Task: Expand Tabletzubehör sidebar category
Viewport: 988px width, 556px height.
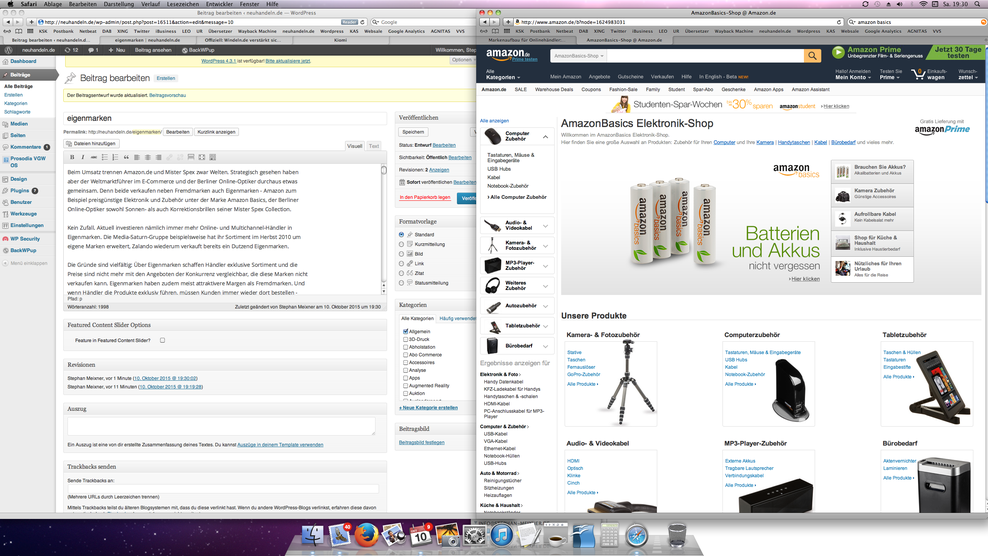Action: tap(546, 326)
